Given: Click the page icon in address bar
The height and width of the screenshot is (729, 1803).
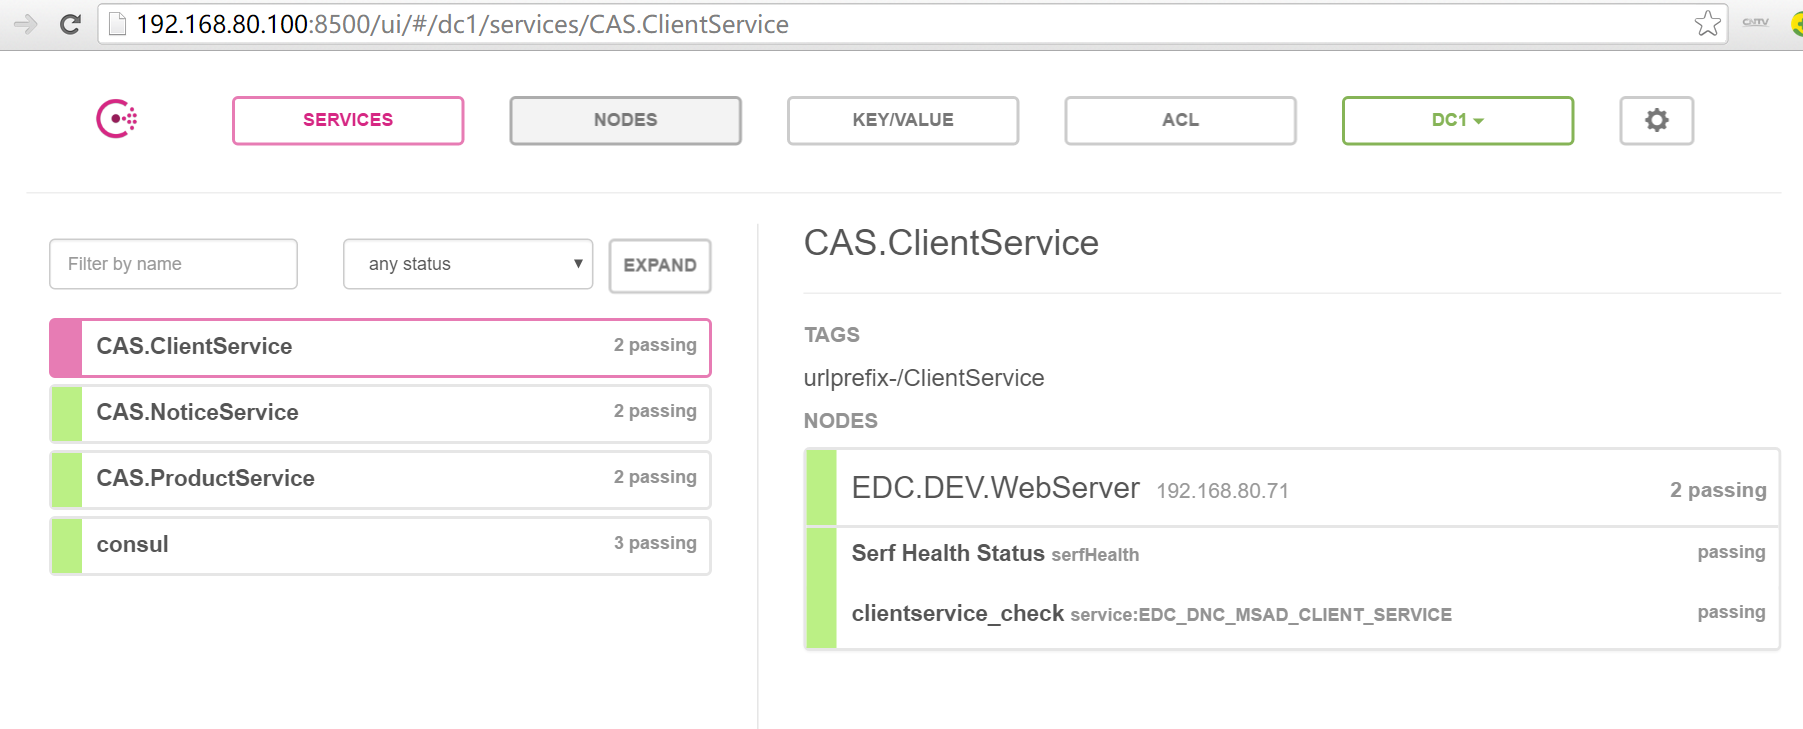Looking at the screenshot, I should 118,24.
